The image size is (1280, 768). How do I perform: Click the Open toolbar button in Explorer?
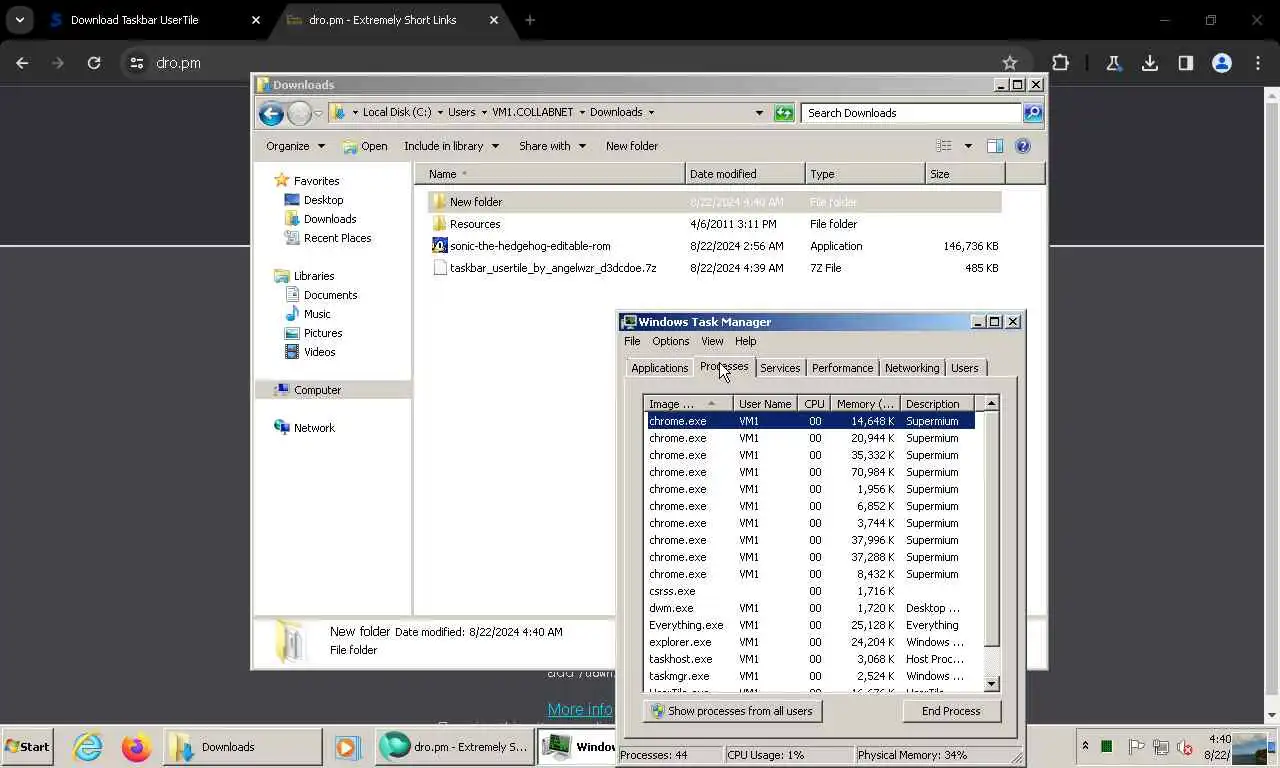click(365, 146)
